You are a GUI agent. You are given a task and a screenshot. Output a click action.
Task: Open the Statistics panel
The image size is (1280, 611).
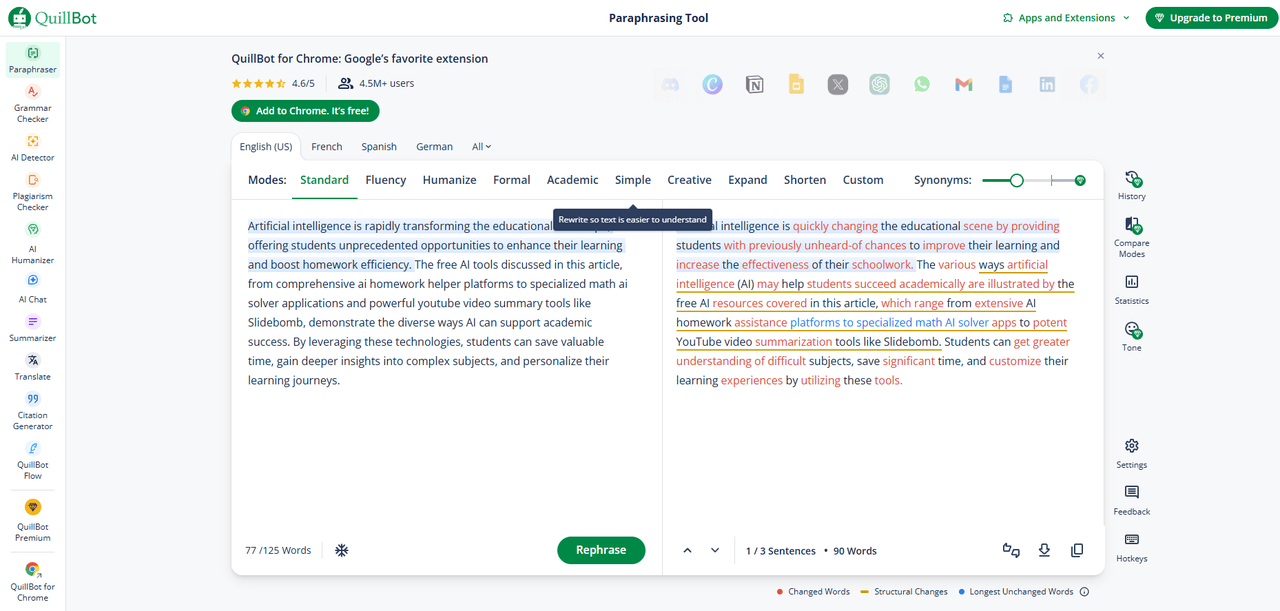1131,289
